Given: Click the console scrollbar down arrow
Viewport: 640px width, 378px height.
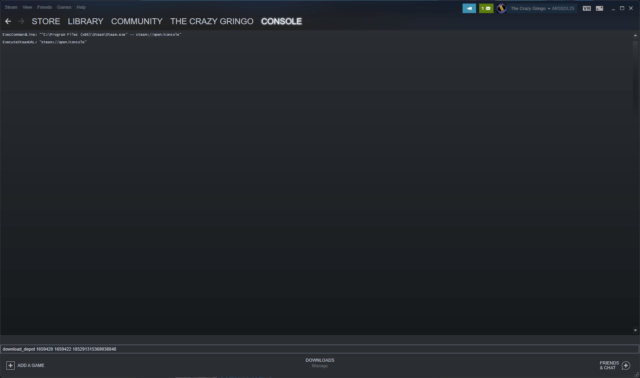Looking at the screenshot, I should click(635, 330).
